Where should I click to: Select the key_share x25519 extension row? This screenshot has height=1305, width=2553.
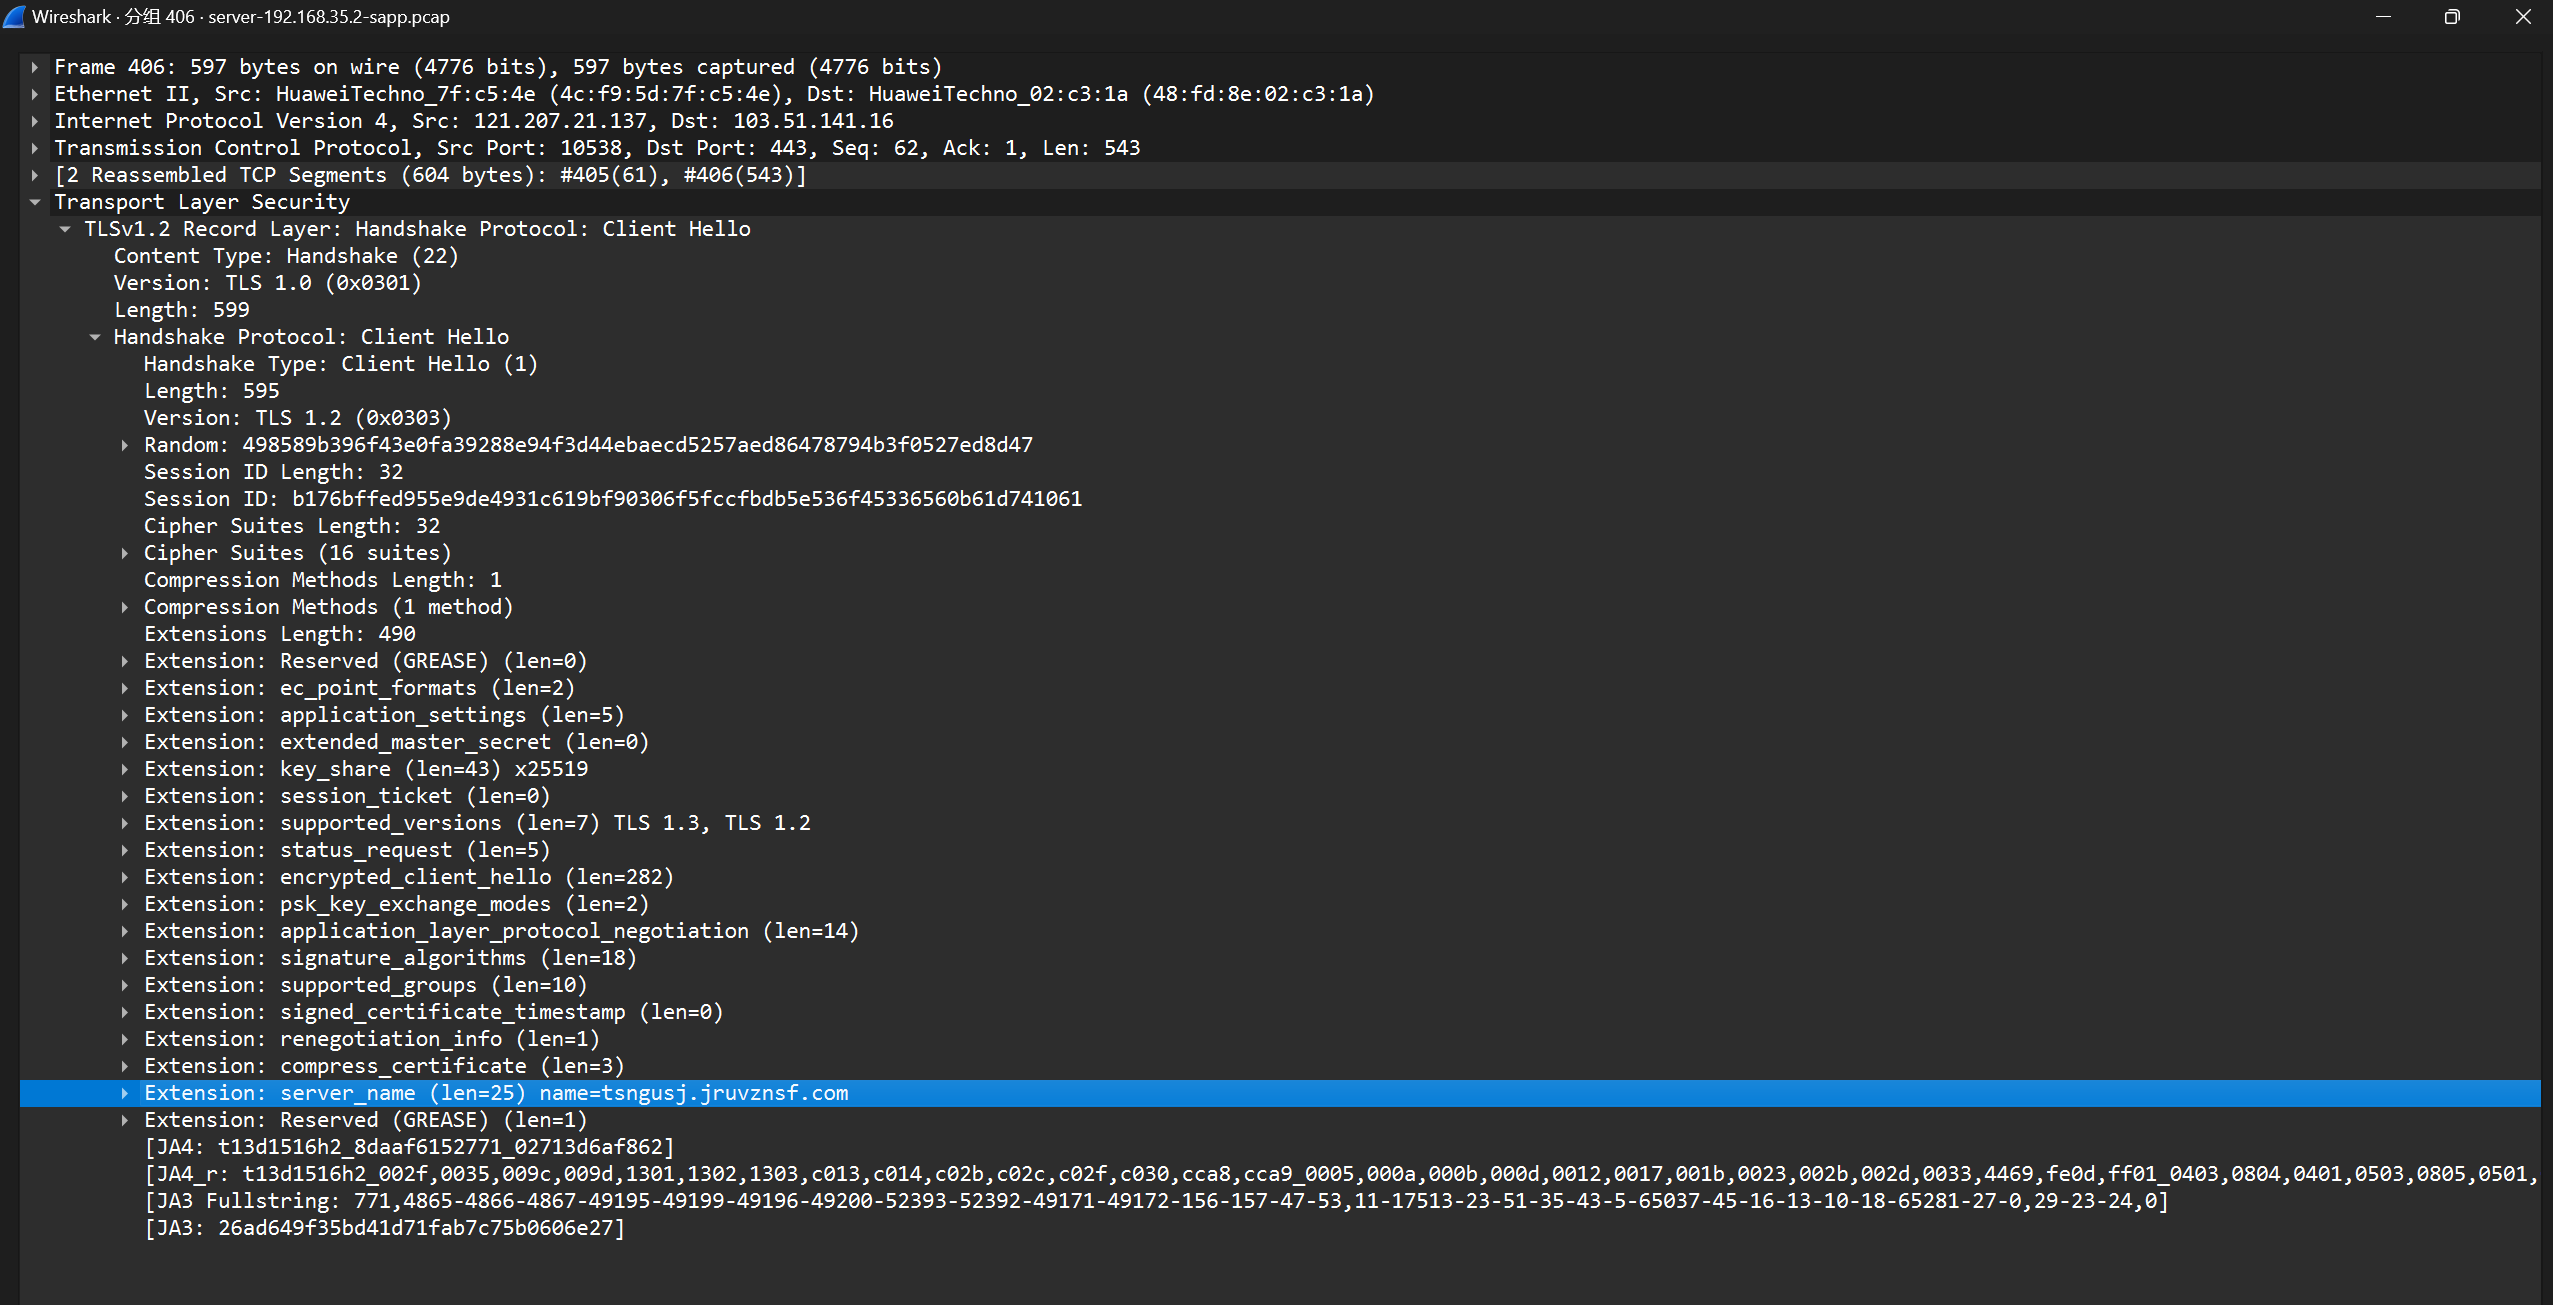365,769
